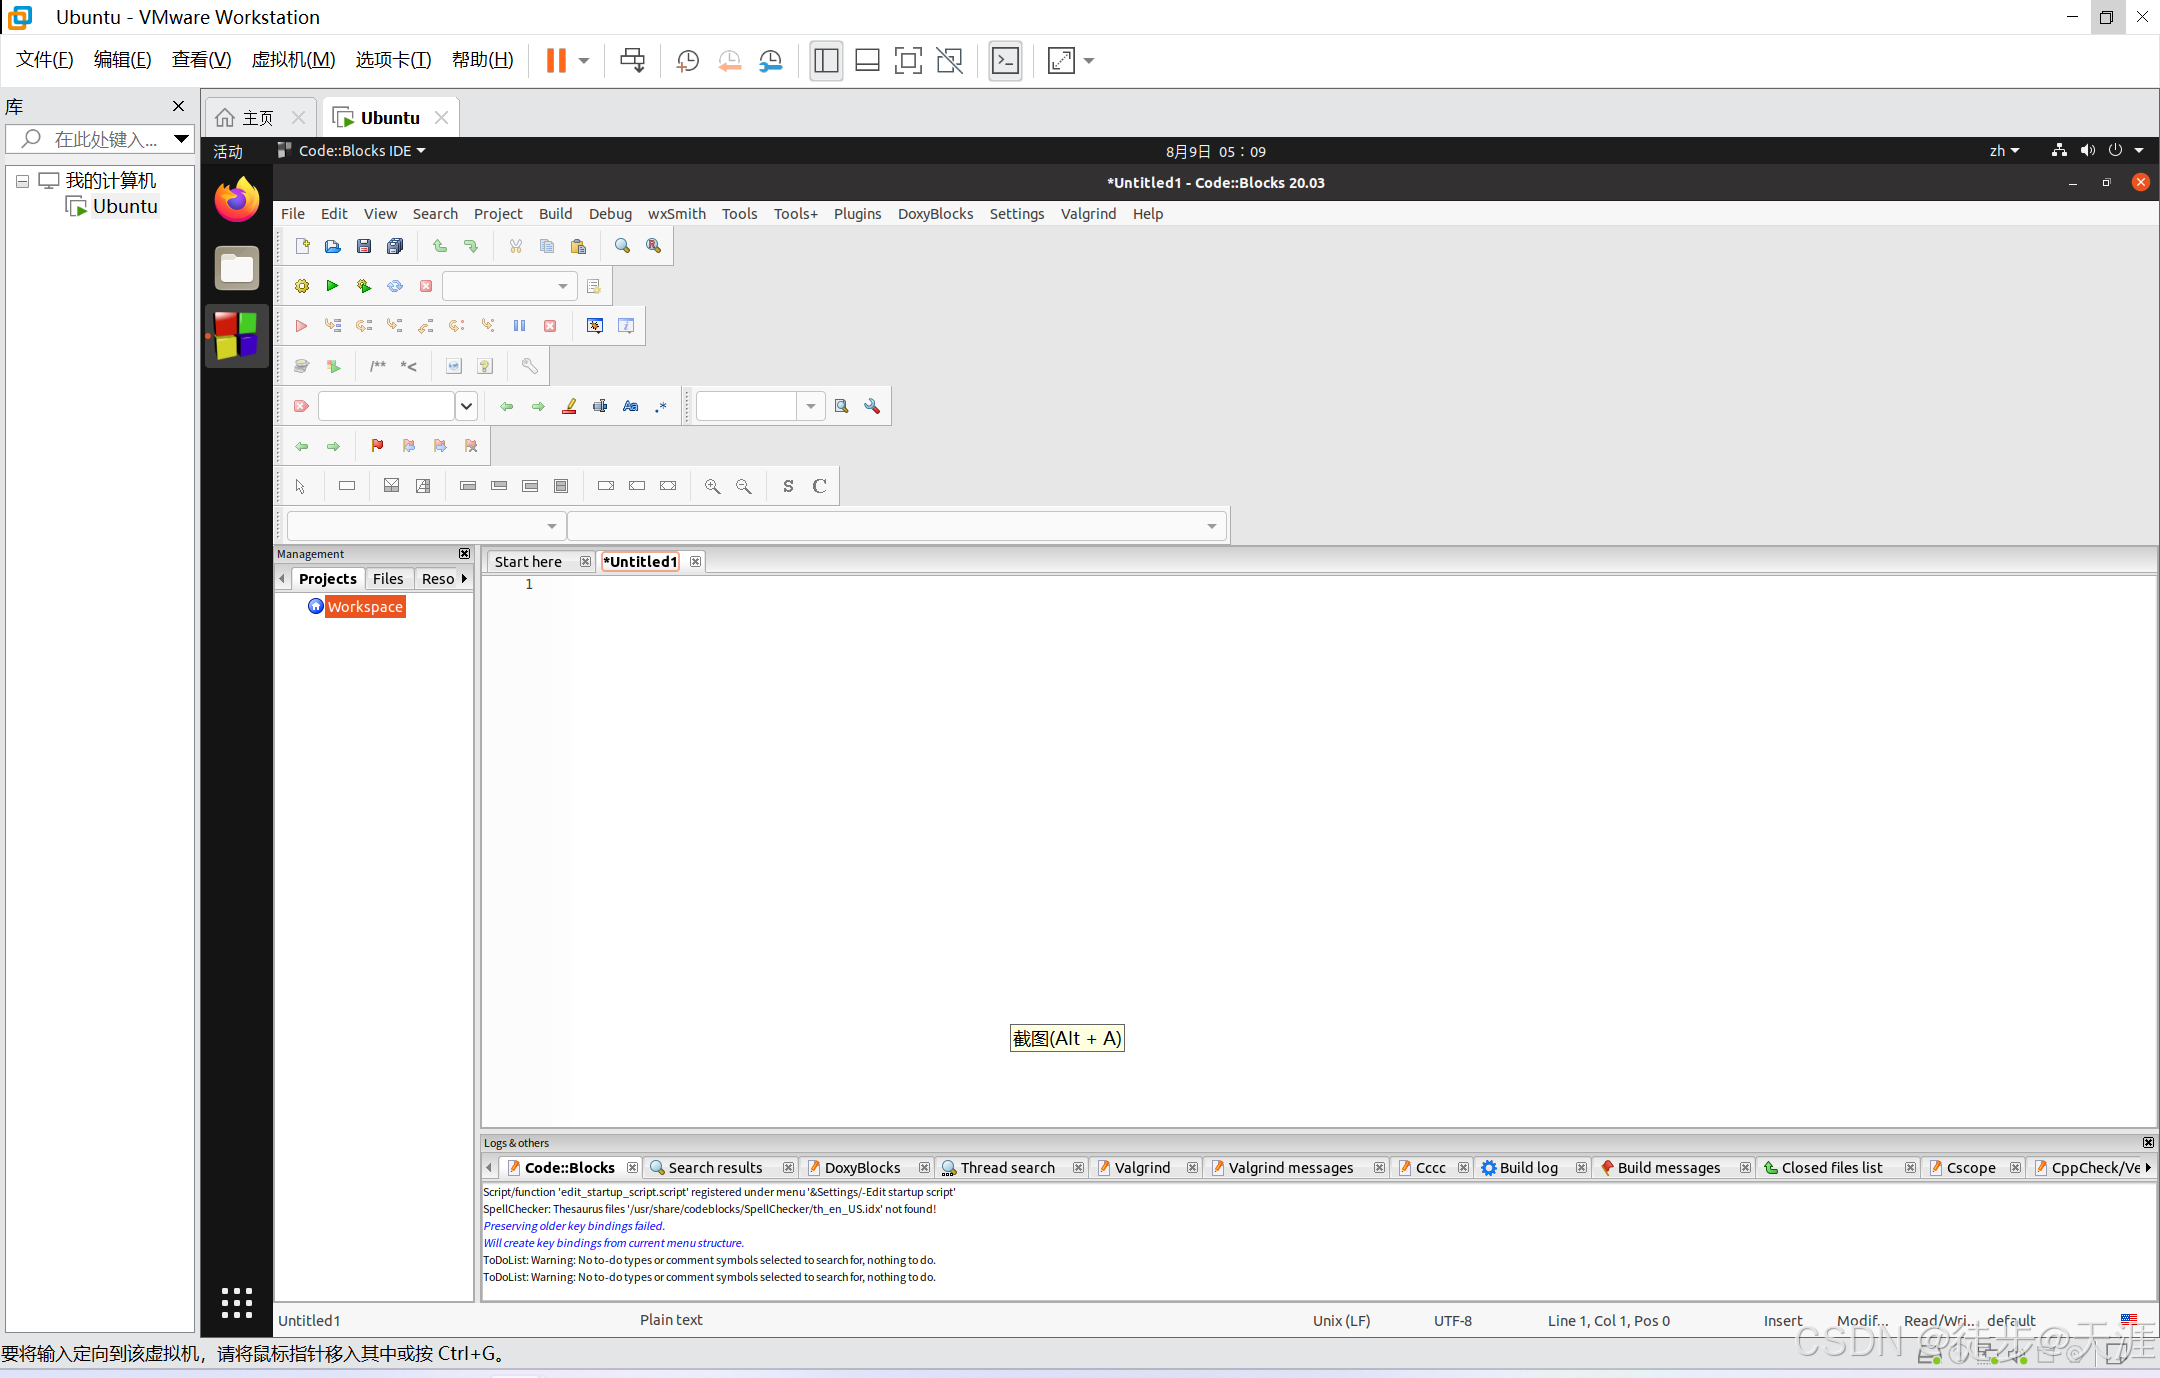Switch to the Files management tab
Image resolution: width=2160 pixels, height=1378 pixels.
pyautogui.click(x=388, y=579)
